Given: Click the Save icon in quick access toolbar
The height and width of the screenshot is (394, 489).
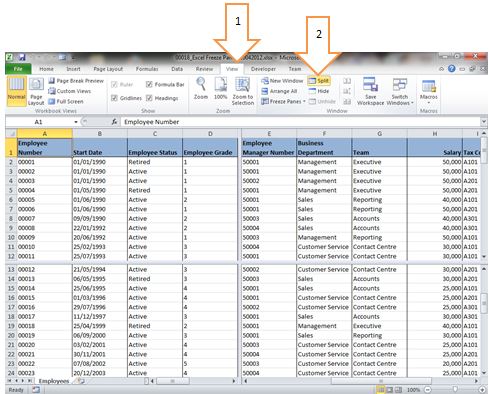Looking at the screenshot, I should pos(22,57).
